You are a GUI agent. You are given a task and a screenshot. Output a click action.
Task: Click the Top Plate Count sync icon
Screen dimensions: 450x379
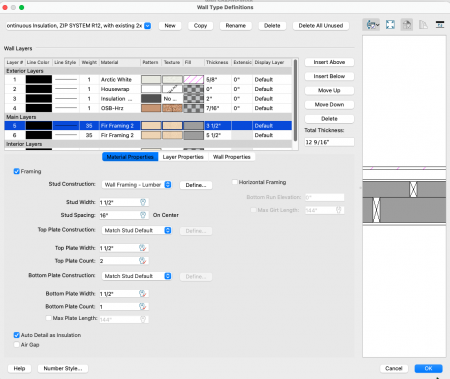click(x=142, y=261)
